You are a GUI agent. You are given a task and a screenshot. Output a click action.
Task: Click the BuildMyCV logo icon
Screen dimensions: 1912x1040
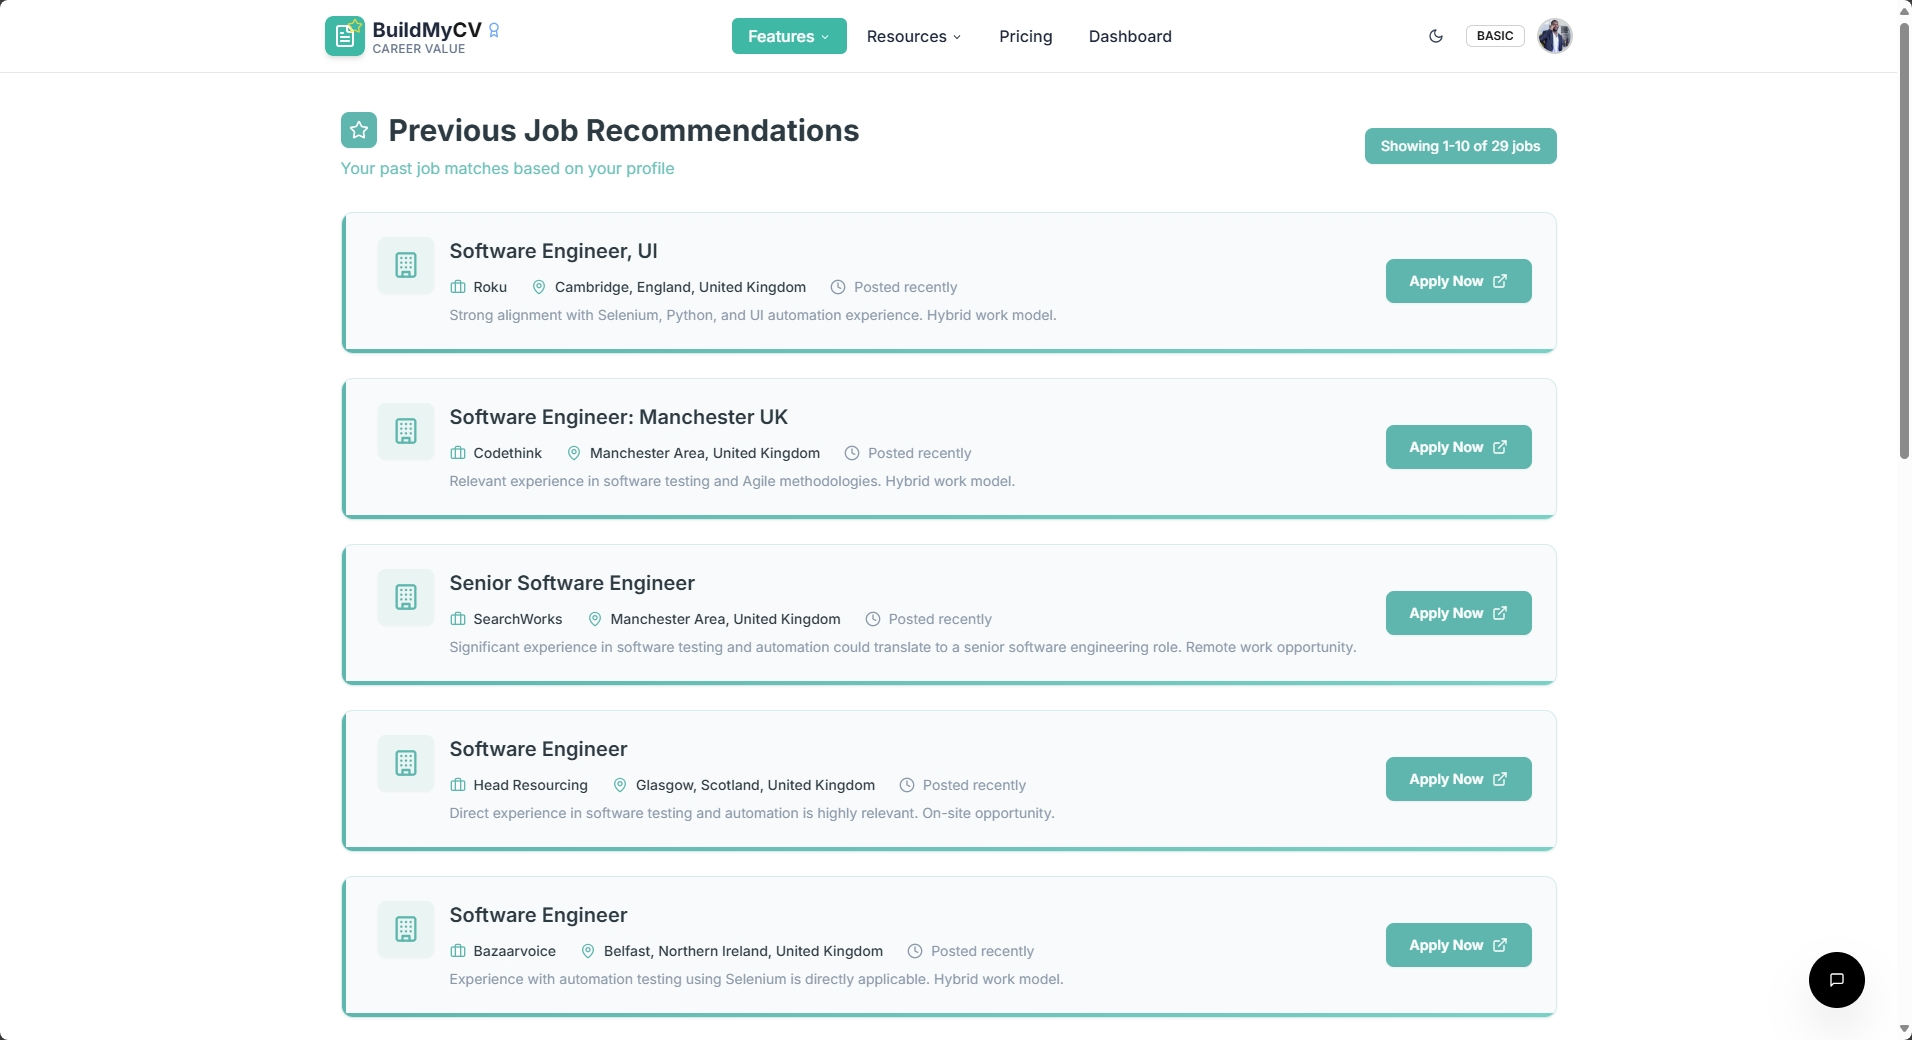[345, 36]
